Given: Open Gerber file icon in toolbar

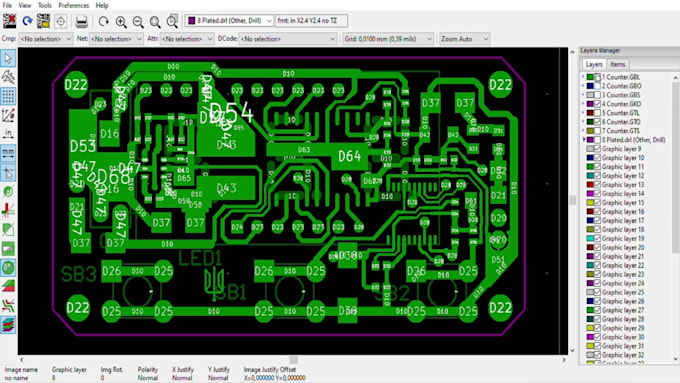Looking at the screenshot, I should 43,21.
